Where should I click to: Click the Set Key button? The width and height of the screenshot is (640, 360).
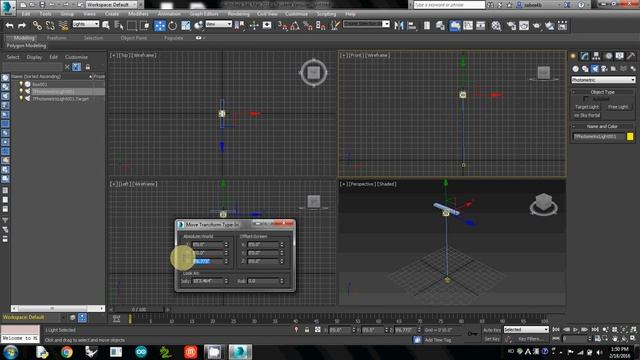(491, 339)
